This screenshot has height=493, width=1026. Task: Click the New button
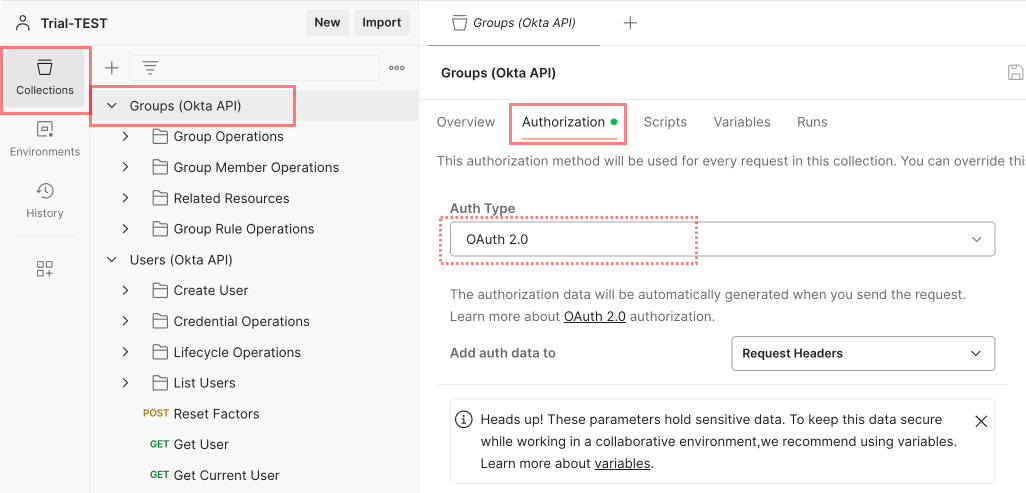(x=327, y=22)
